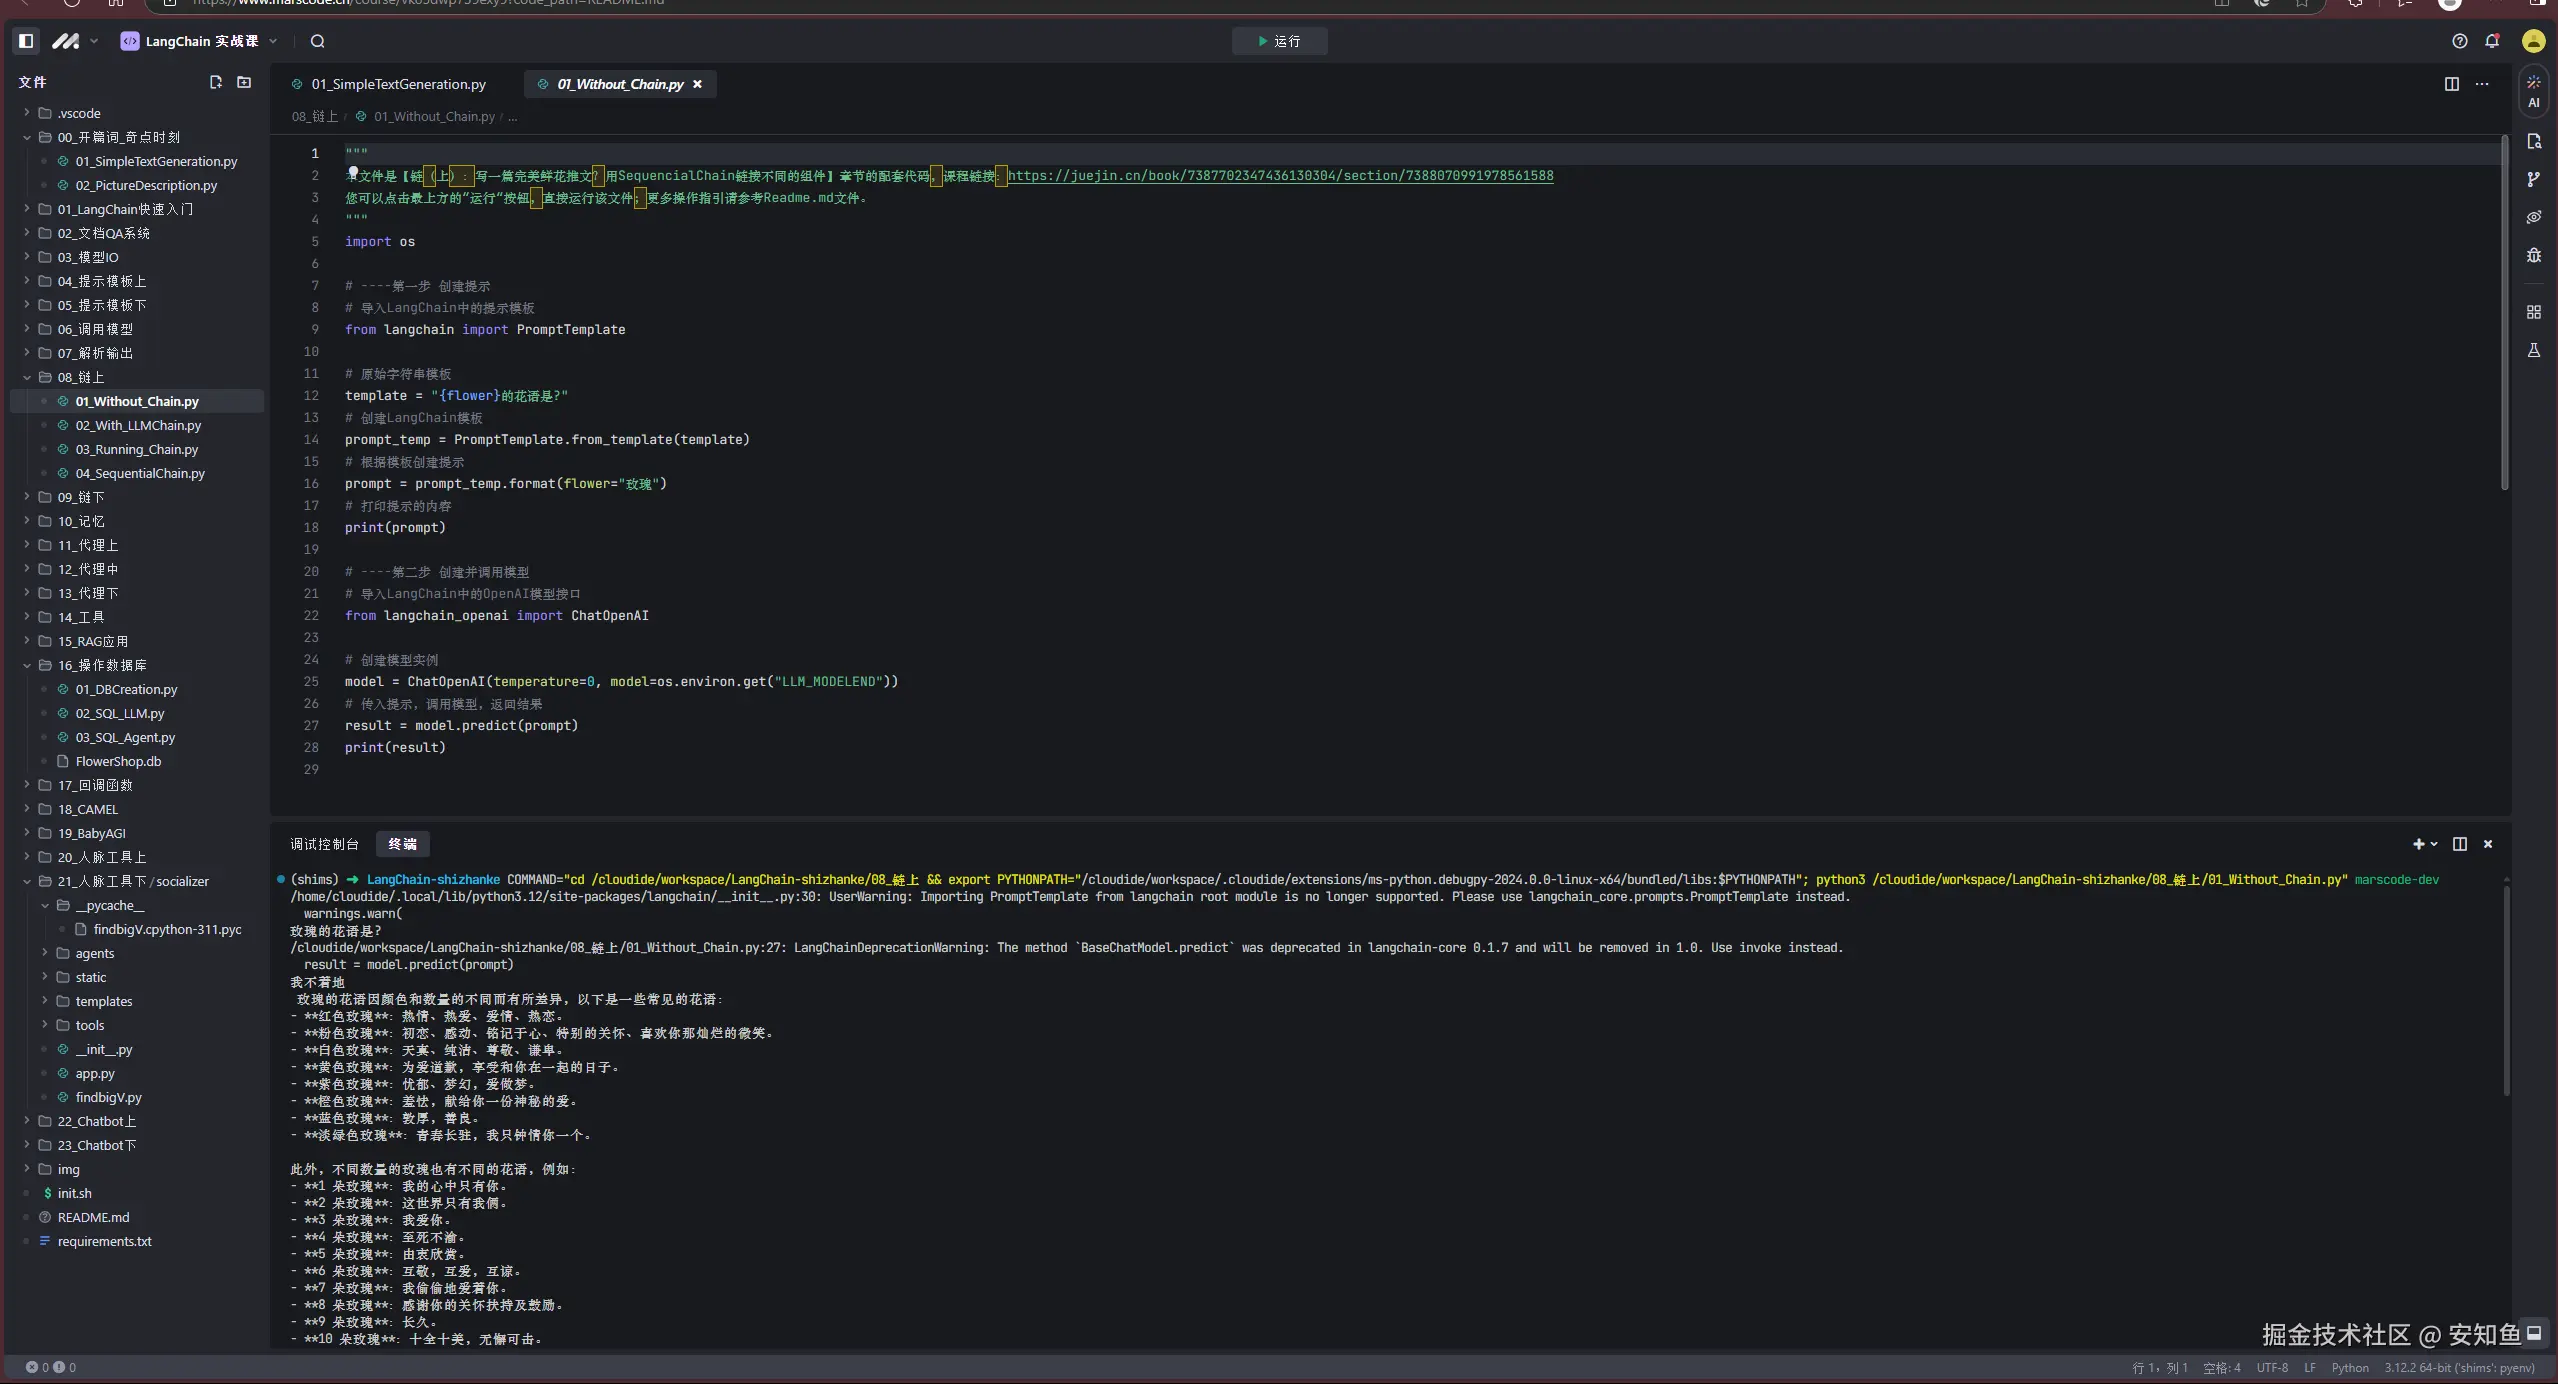Viewport: 2558px width, 1384px height.
Task: Open the source control branch icon
Action: tap(2533, 179)
